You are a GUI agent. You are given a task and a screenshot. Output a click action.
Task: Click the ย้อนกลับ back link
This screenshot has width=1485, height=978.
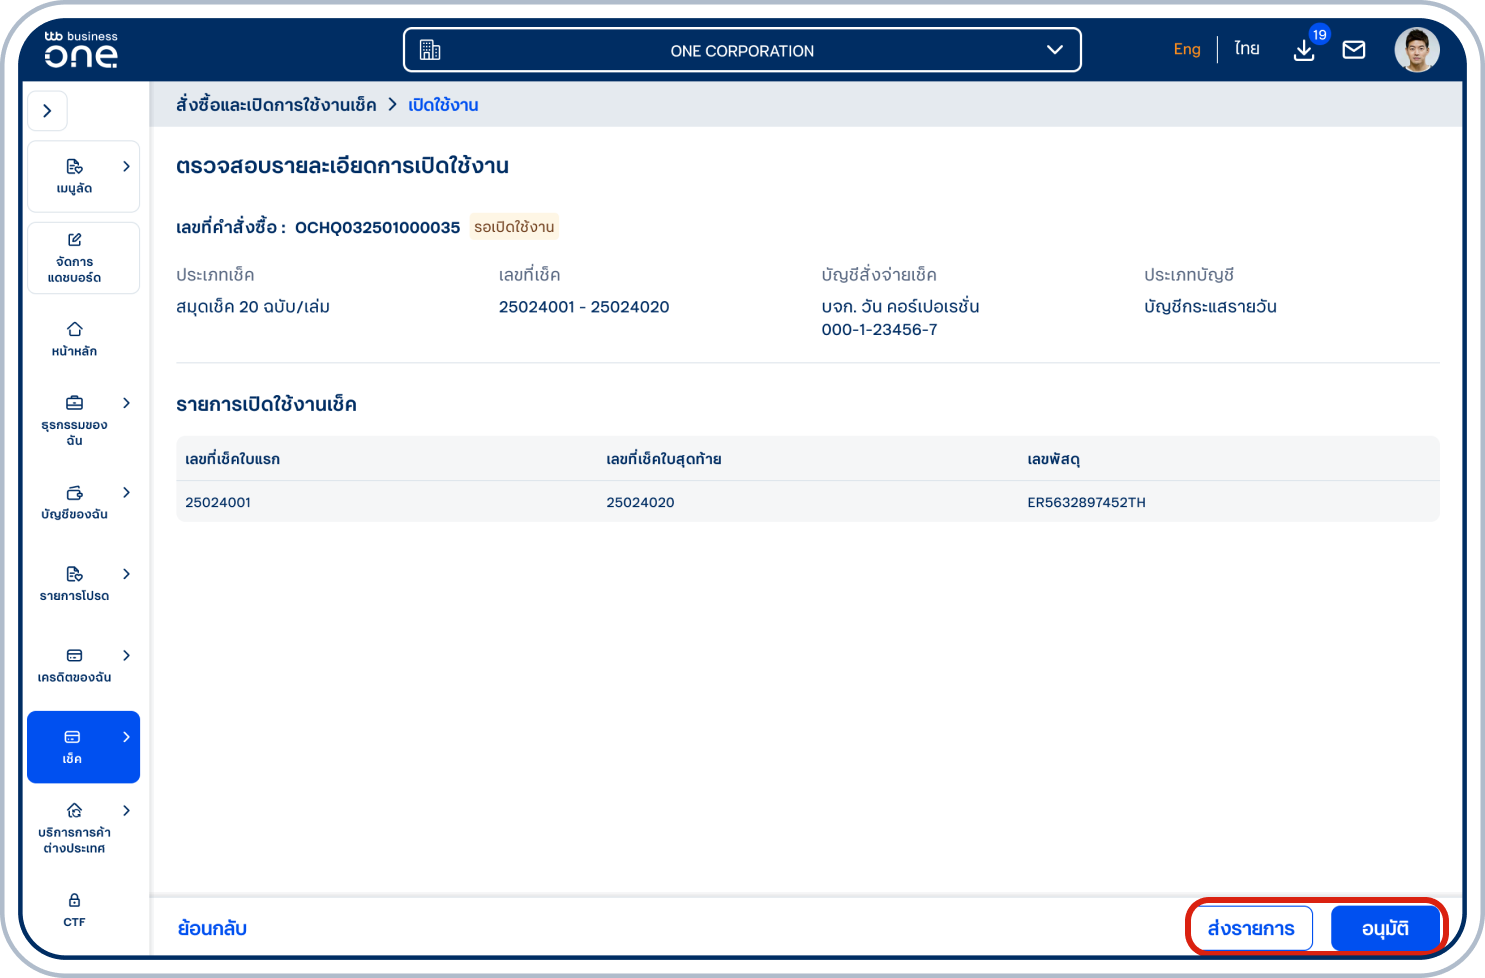click(x=212, y=928)
